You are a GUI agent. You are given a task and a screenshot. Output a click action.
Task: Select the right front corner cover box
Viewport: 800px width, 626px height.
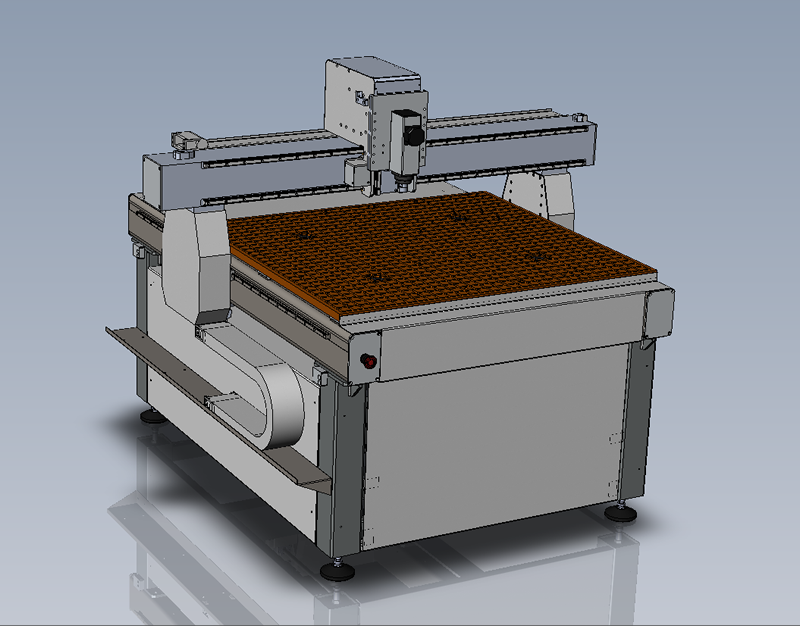click(659, 311)
